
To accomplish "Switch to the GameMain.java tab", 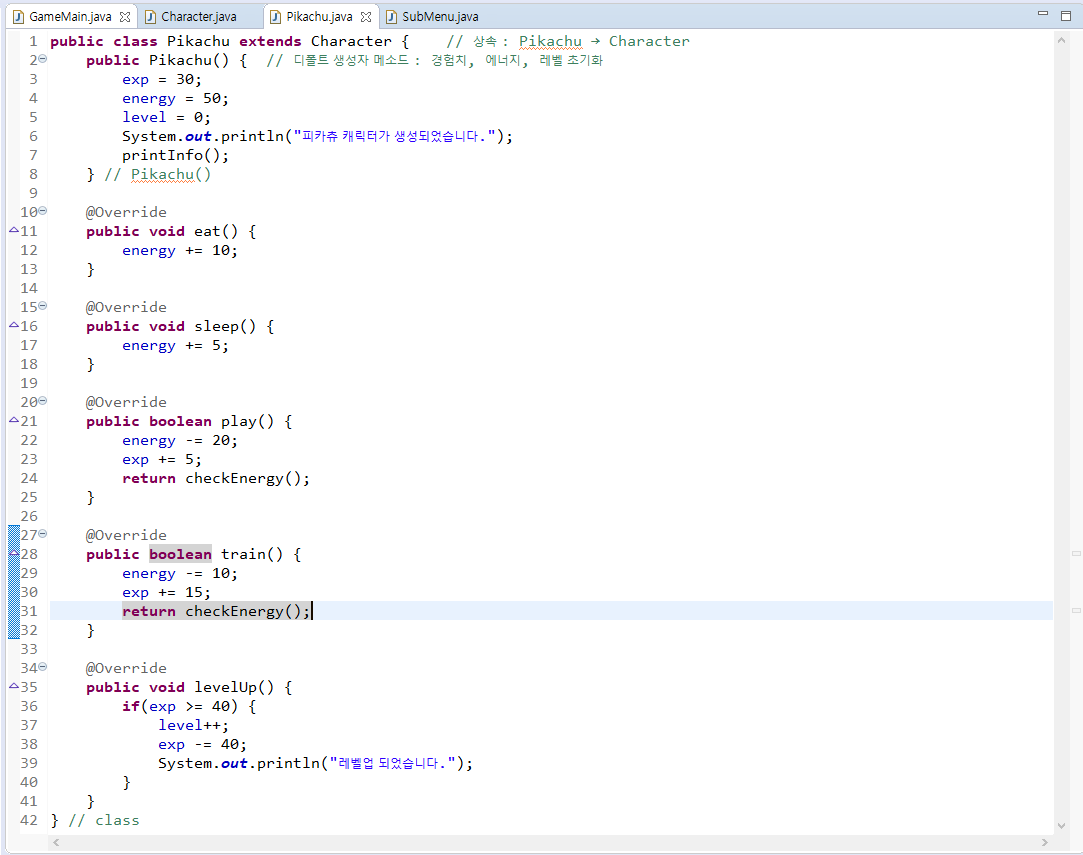I will pos(70,17).
